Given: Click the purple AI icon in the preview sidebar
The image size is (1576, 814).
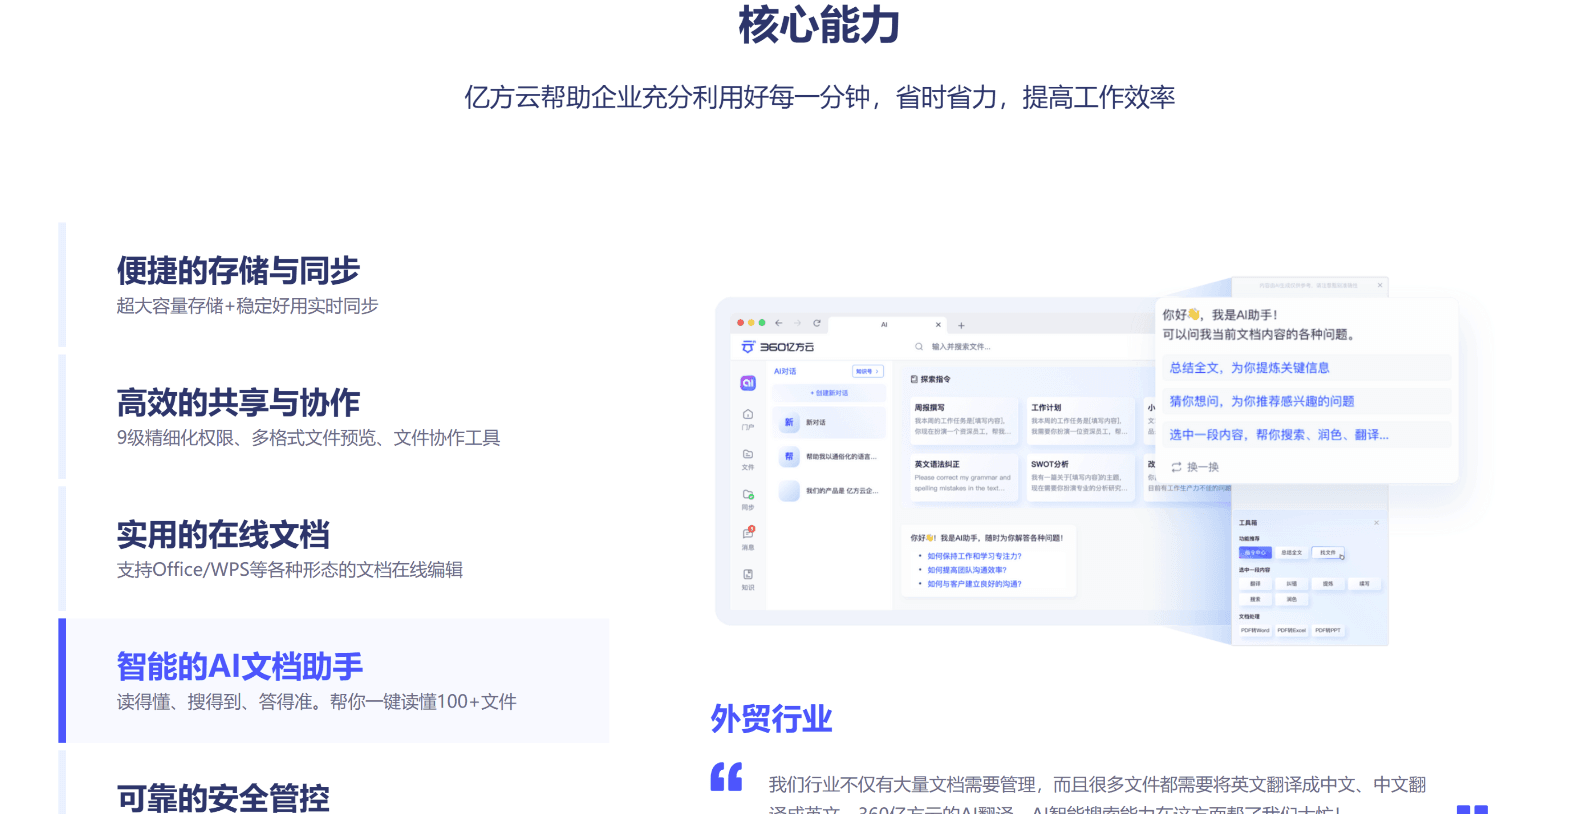Looking at the screenshot, I should click(x=748, y=383).
